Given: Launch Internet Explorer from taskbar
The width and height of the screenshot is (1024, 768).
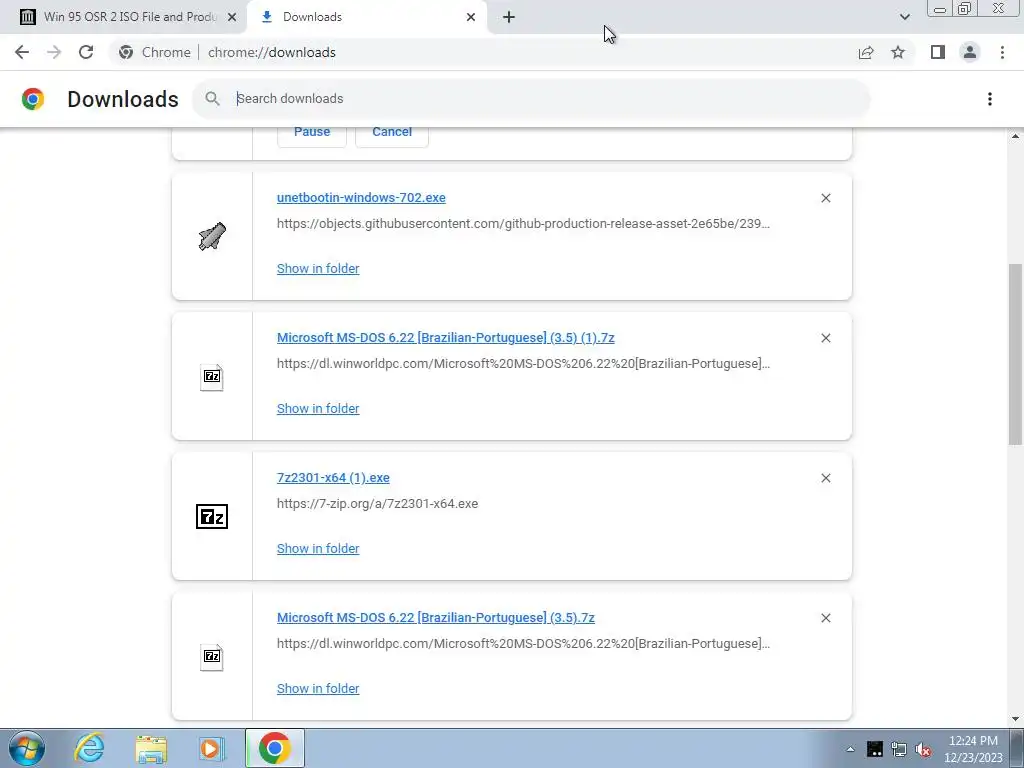Looking at the screenshot, I should tap(89, 748).
